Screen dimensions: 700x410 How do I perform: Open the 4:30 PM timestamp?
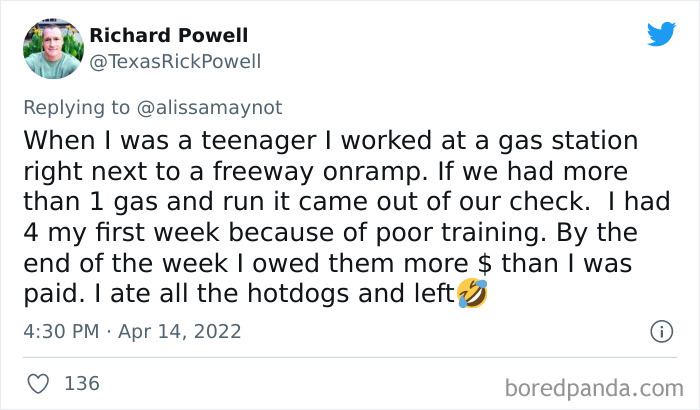pos(61,331)
